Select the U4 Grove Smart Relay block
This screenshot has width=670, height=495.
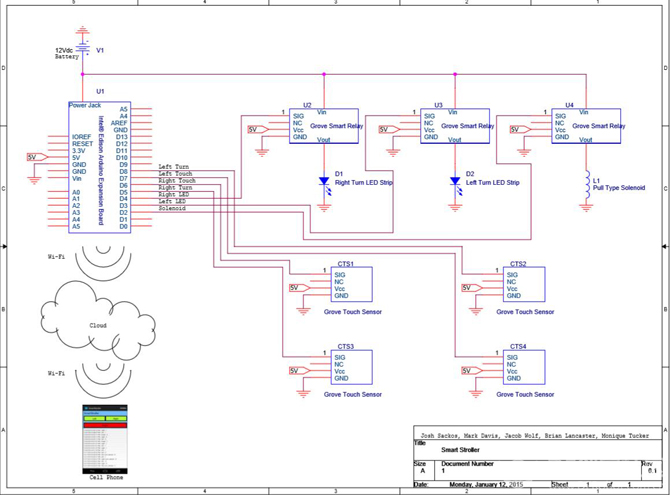pos(586,126)
